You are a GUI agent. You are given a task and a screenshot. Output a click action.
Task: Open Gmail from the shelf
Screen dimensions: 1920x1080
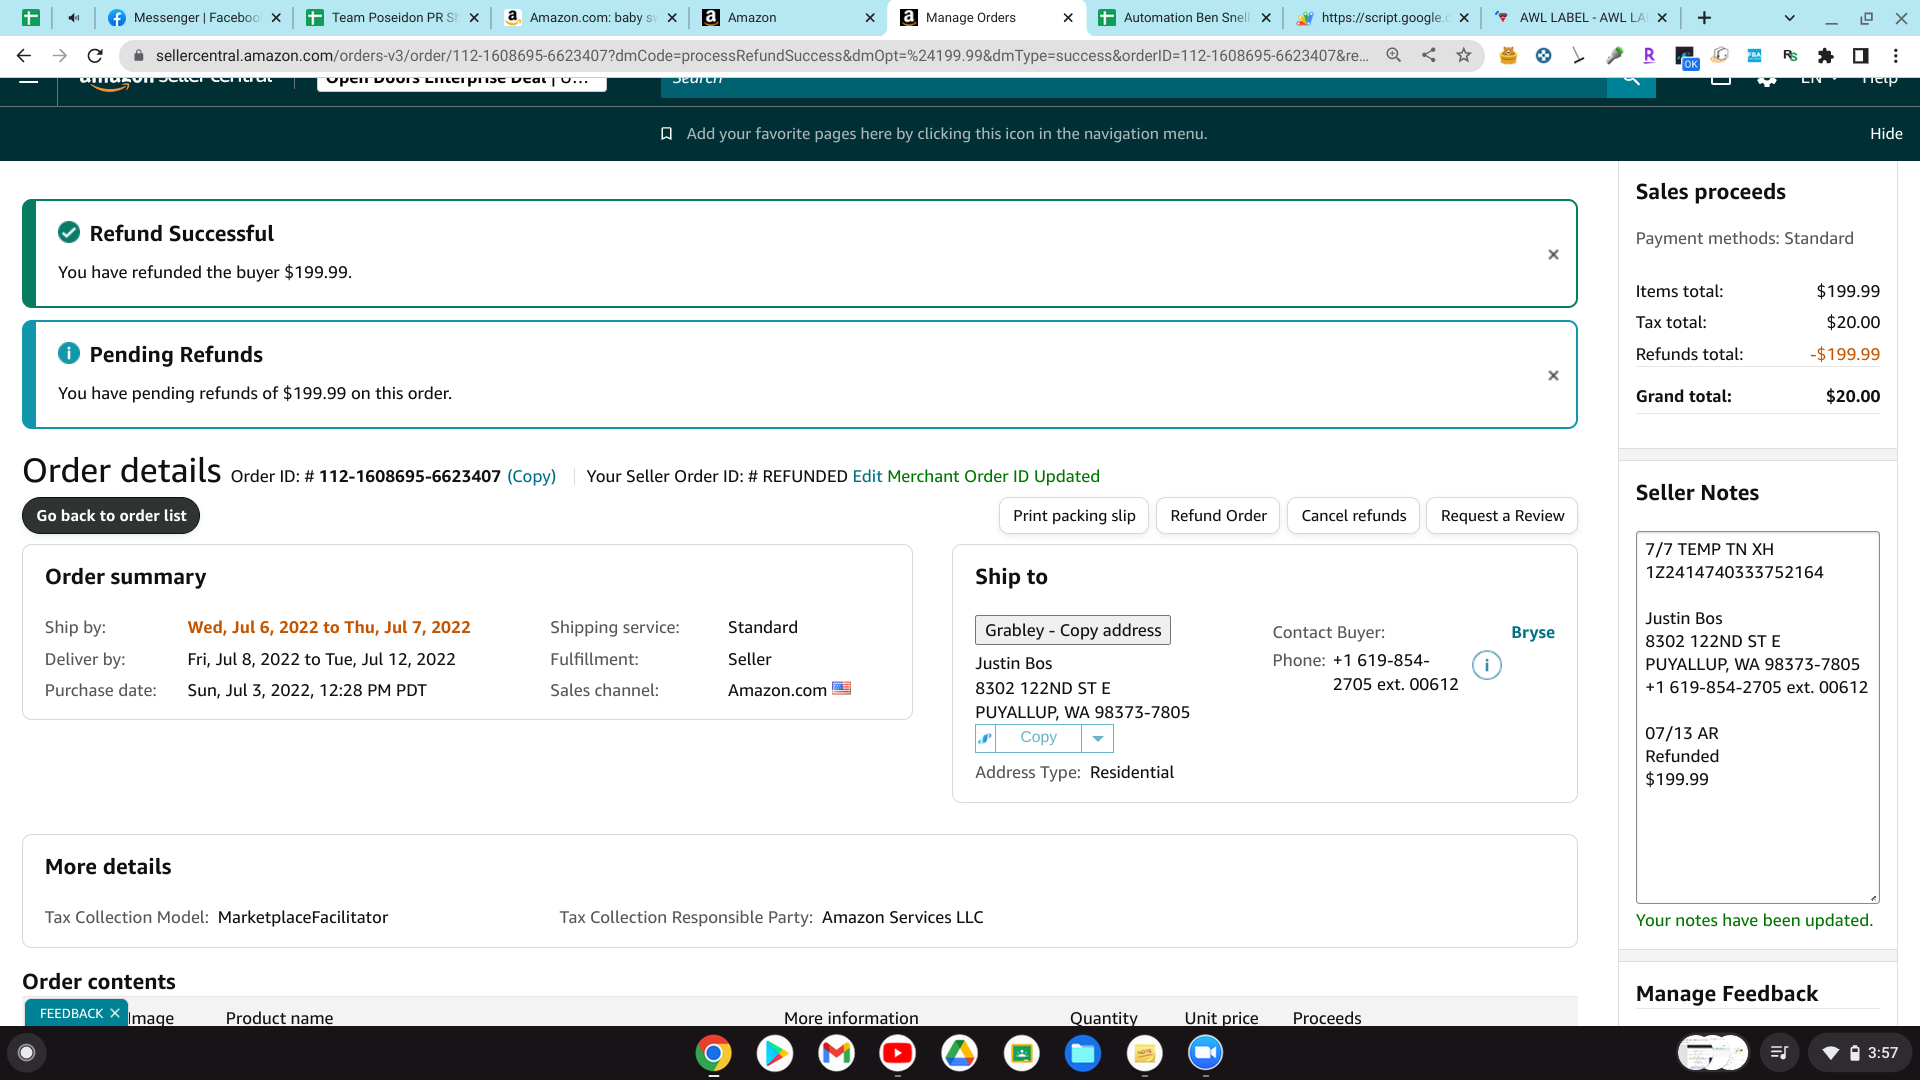(836, 1053)
